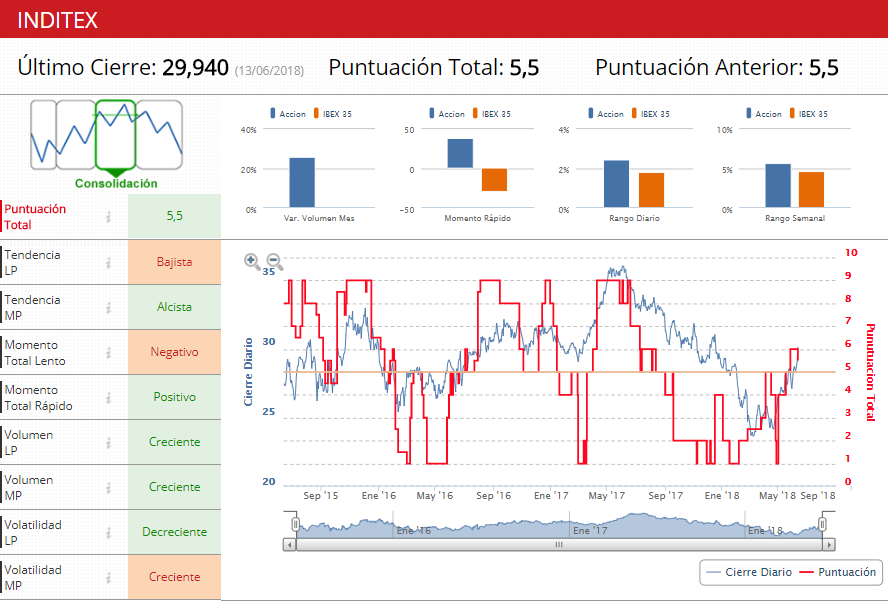The width and height of the screenshot is (889, 602).
Task: Click the Consolidación label
Action: [116, 184]
